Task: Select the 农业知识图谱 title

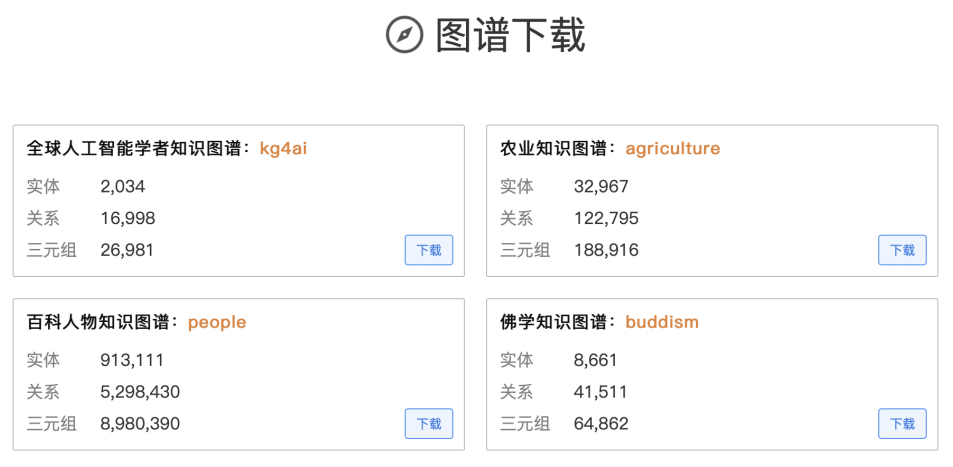Action: pos(554,149)
